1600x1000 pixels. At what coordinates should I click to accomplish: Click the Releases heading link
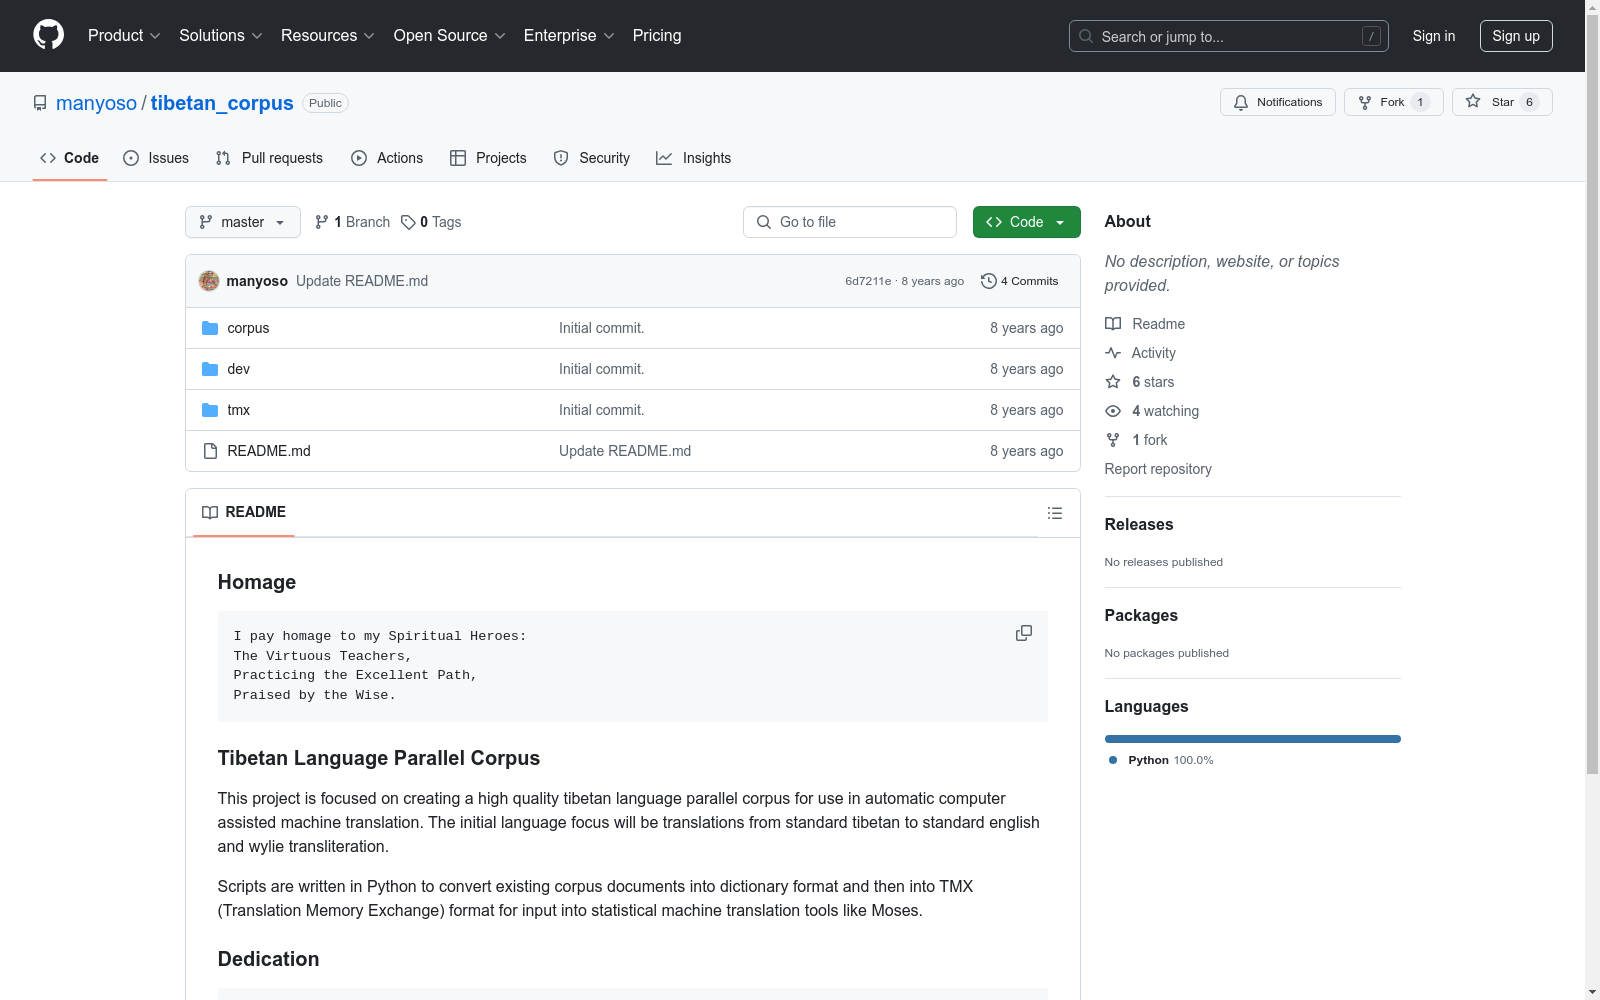1139,524
